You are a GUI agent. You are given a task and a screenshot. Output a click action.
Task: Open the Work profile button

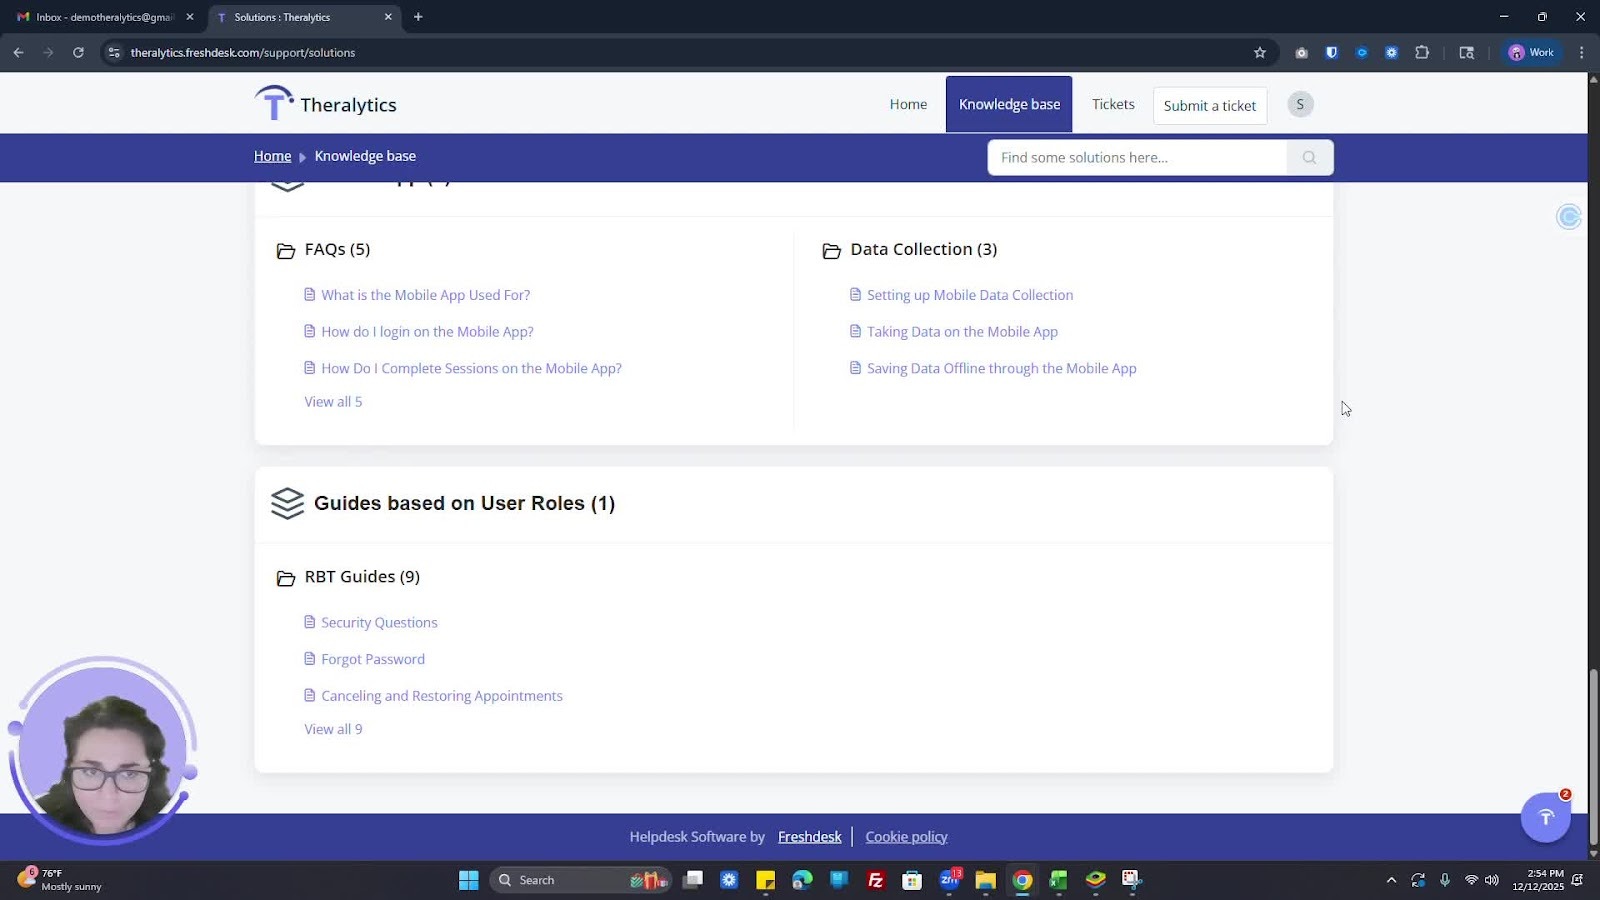[x=1532, y=52]
